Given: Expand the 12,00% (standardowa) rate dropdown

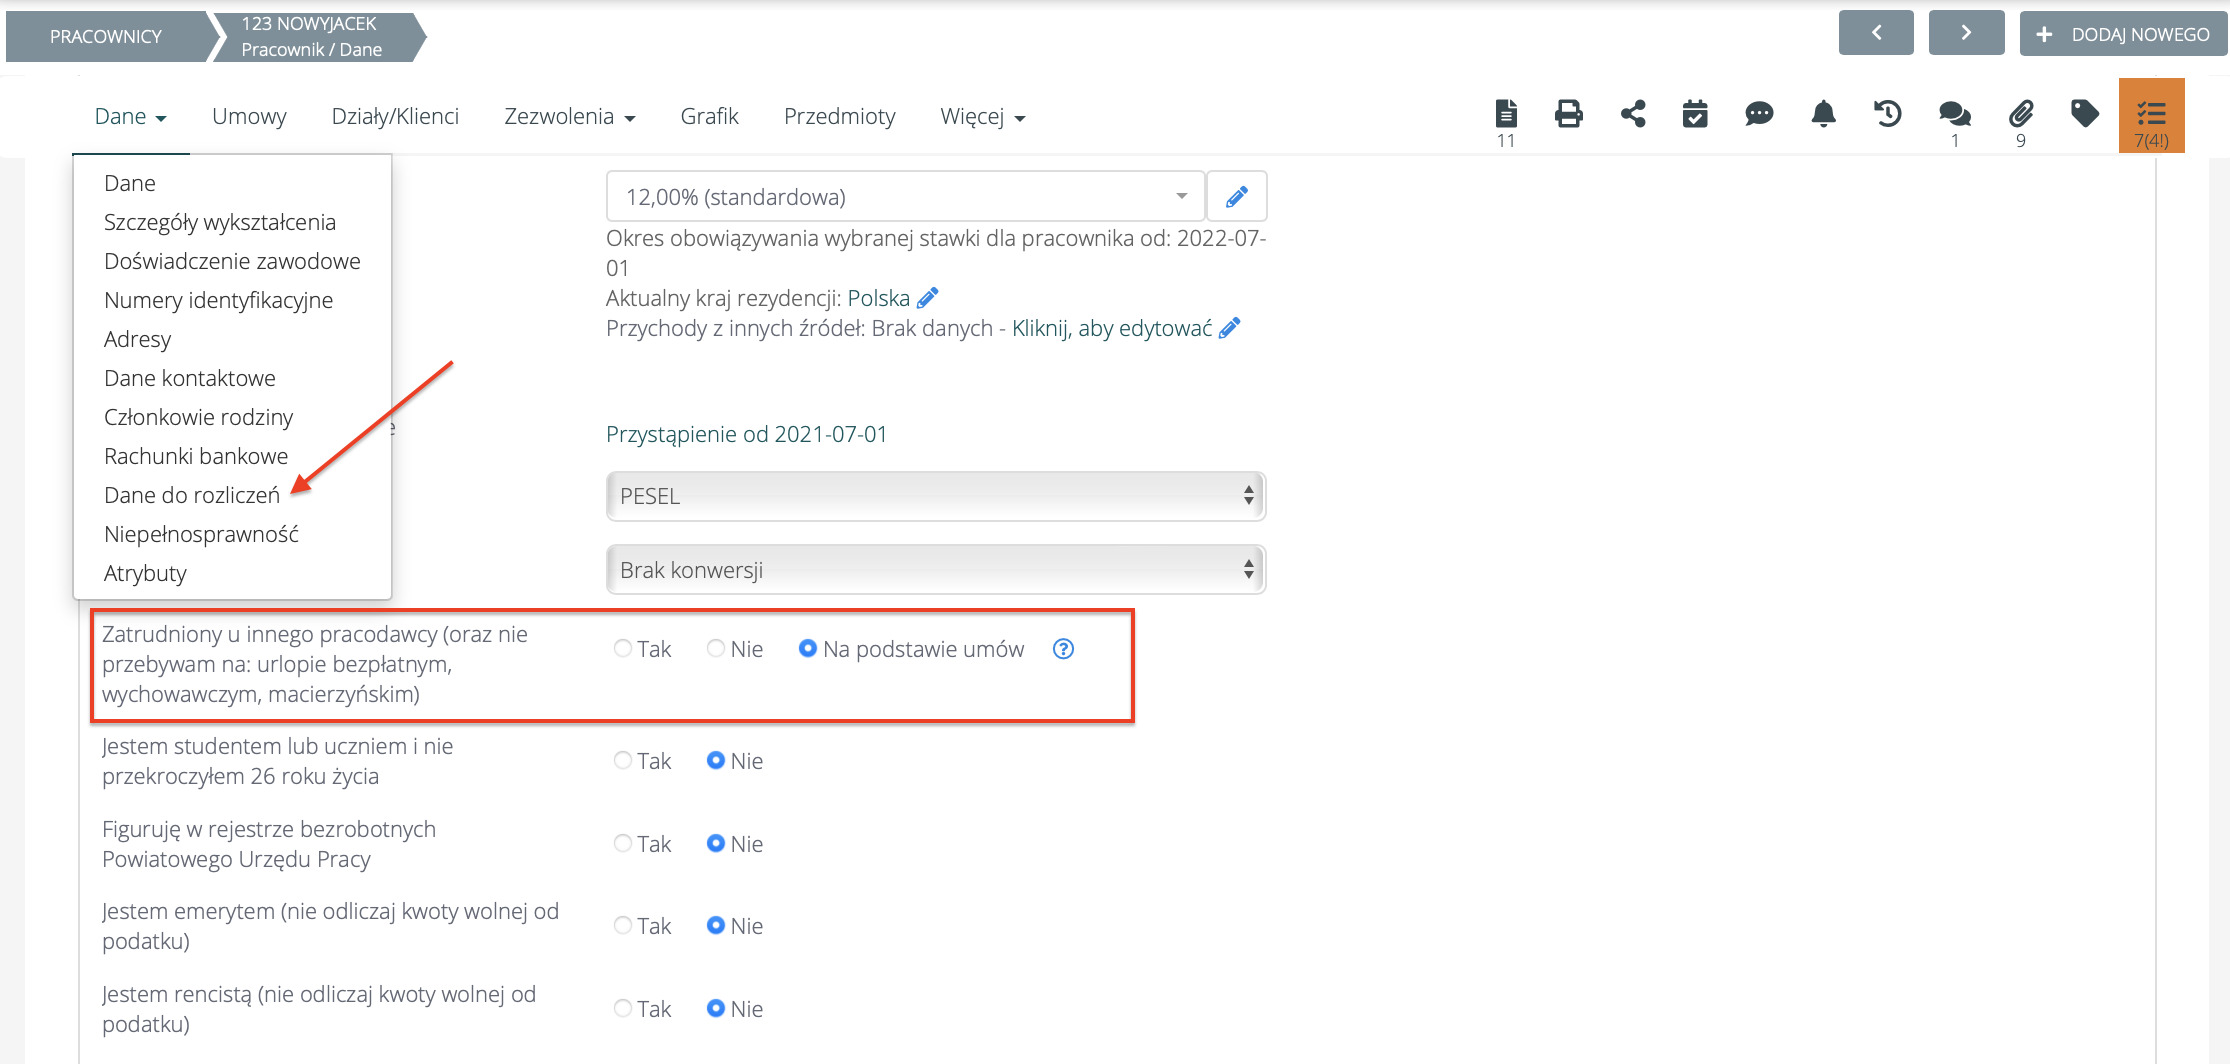Looking at the screenshot, I should (904, 197).
